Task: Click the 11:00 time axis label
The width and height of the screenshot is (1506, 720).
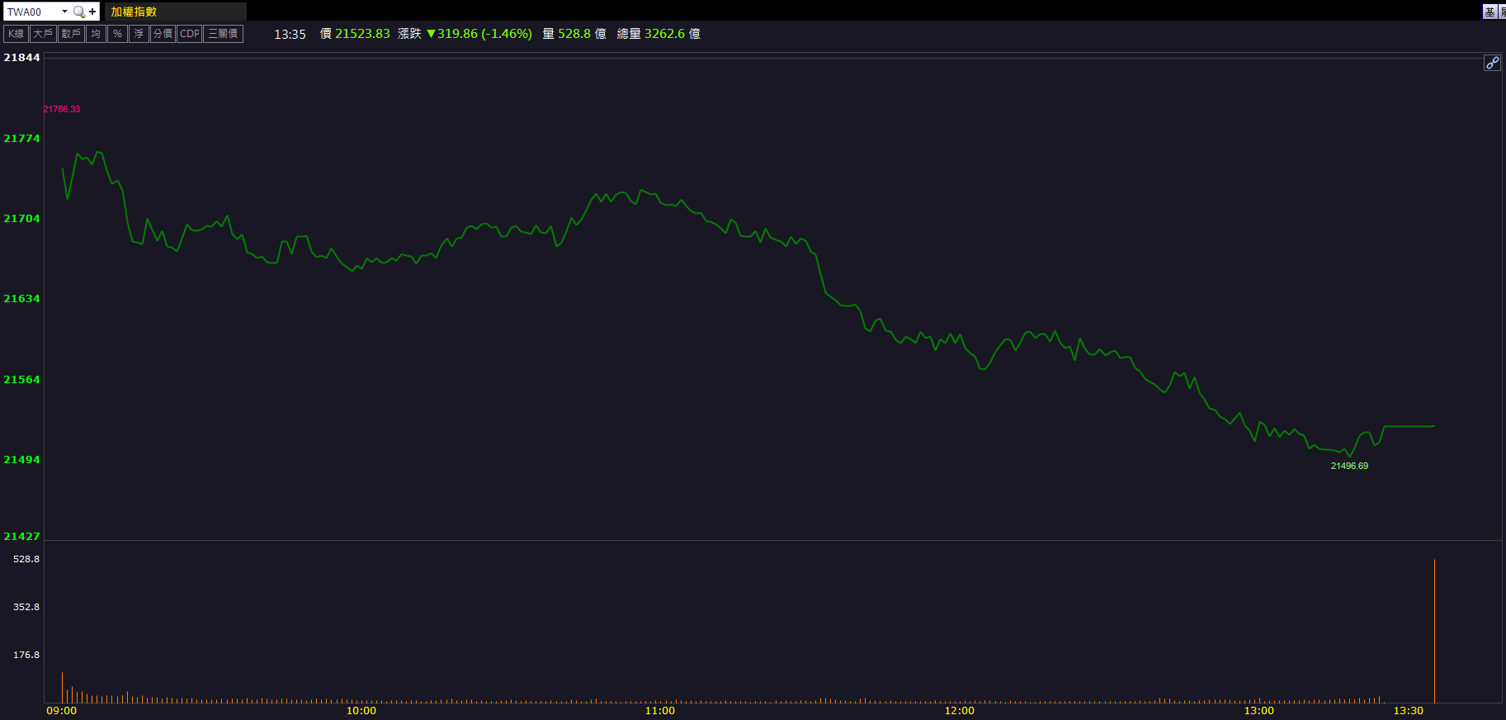Action: point(660,711)
